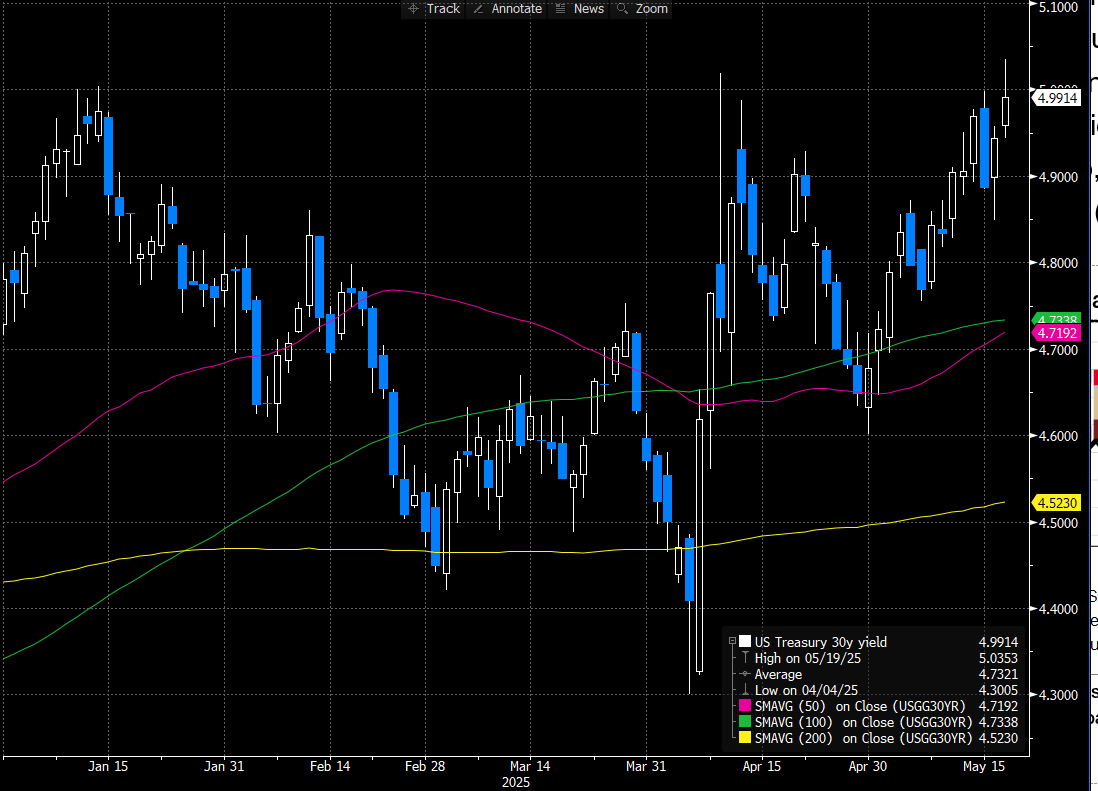The height and width of the screenshot is (791, 1098).
Task: Click the Apr 30 date label
Action: 868,766
